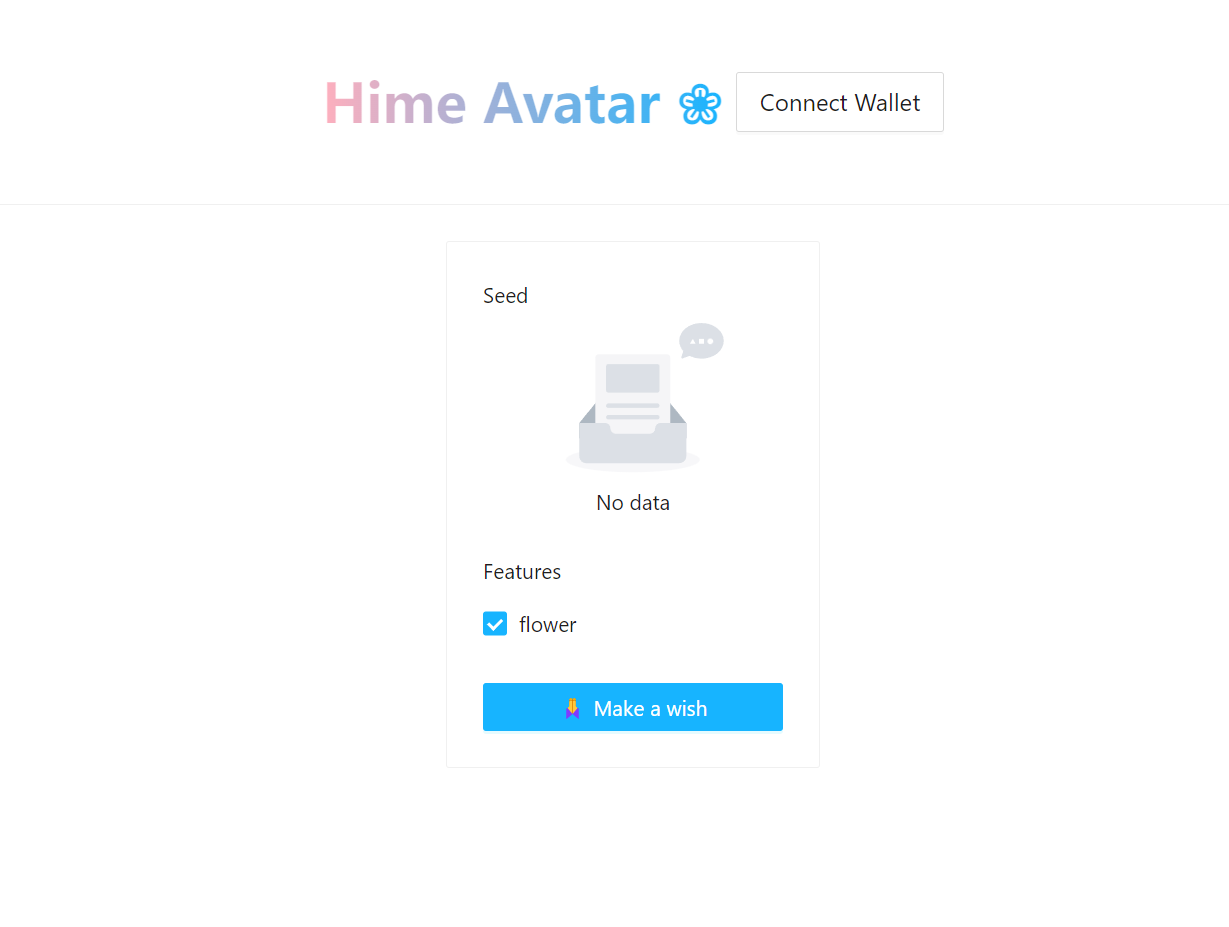Click the three dots inside the speech bubble

[702, 341]
